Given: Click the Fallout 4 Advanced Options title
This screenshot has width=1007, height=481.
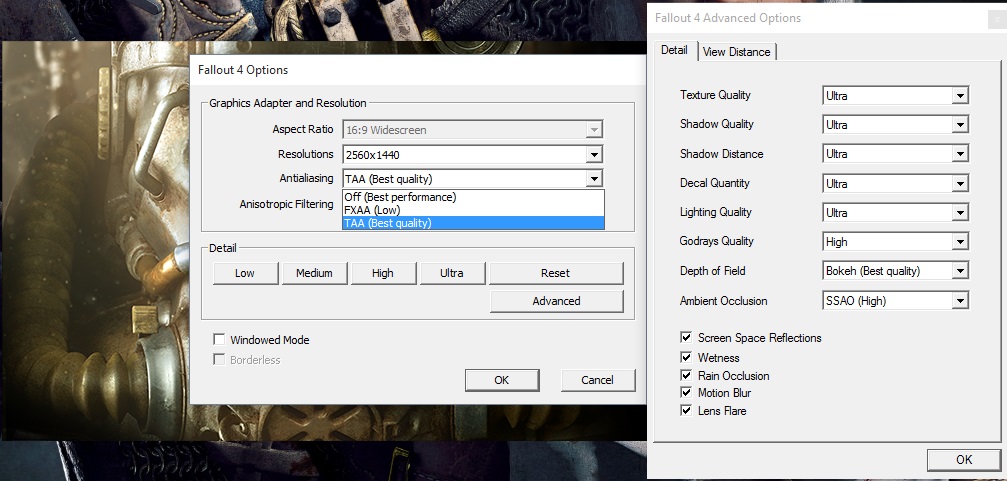Looking at the screenshot, I should (x=728, y=18).
